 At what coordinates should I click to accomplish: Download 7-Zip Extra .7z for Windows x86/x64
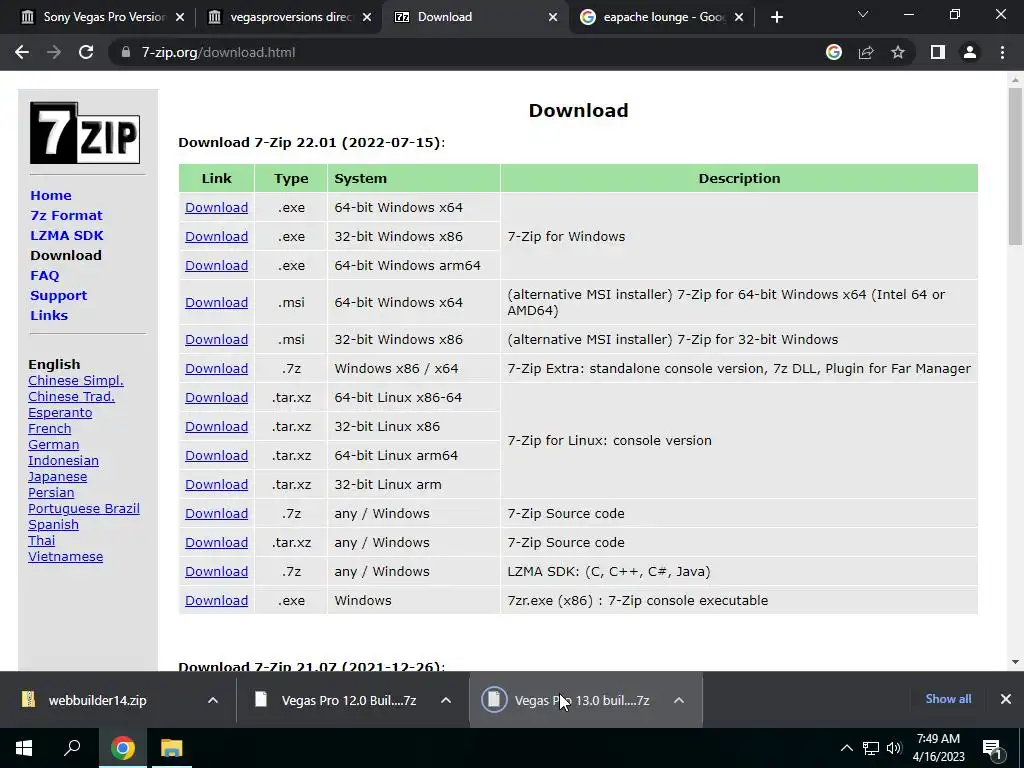click(216, 368)
